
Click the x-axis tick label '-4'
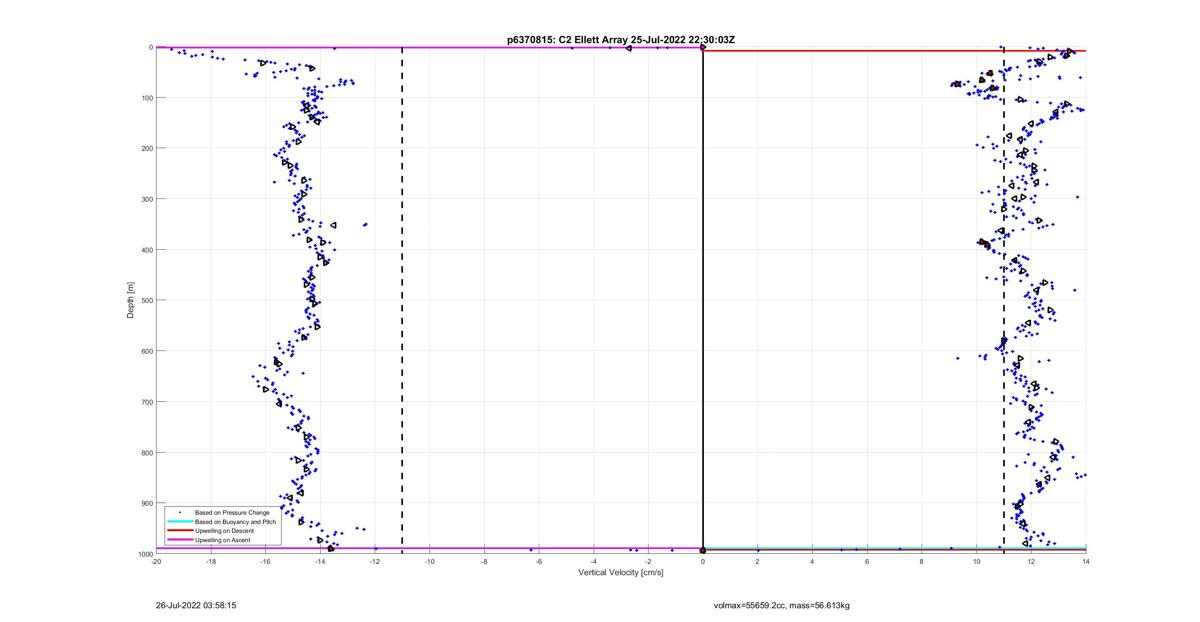pyautogui.click(x=594, y=562)
